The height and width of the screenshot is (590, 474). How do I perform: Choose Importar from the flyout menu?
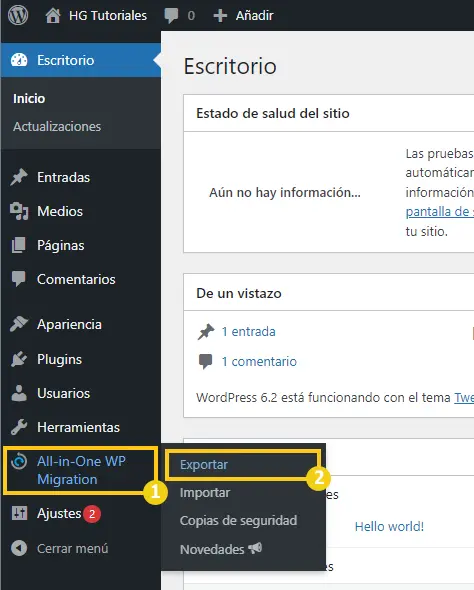(205, 493)
